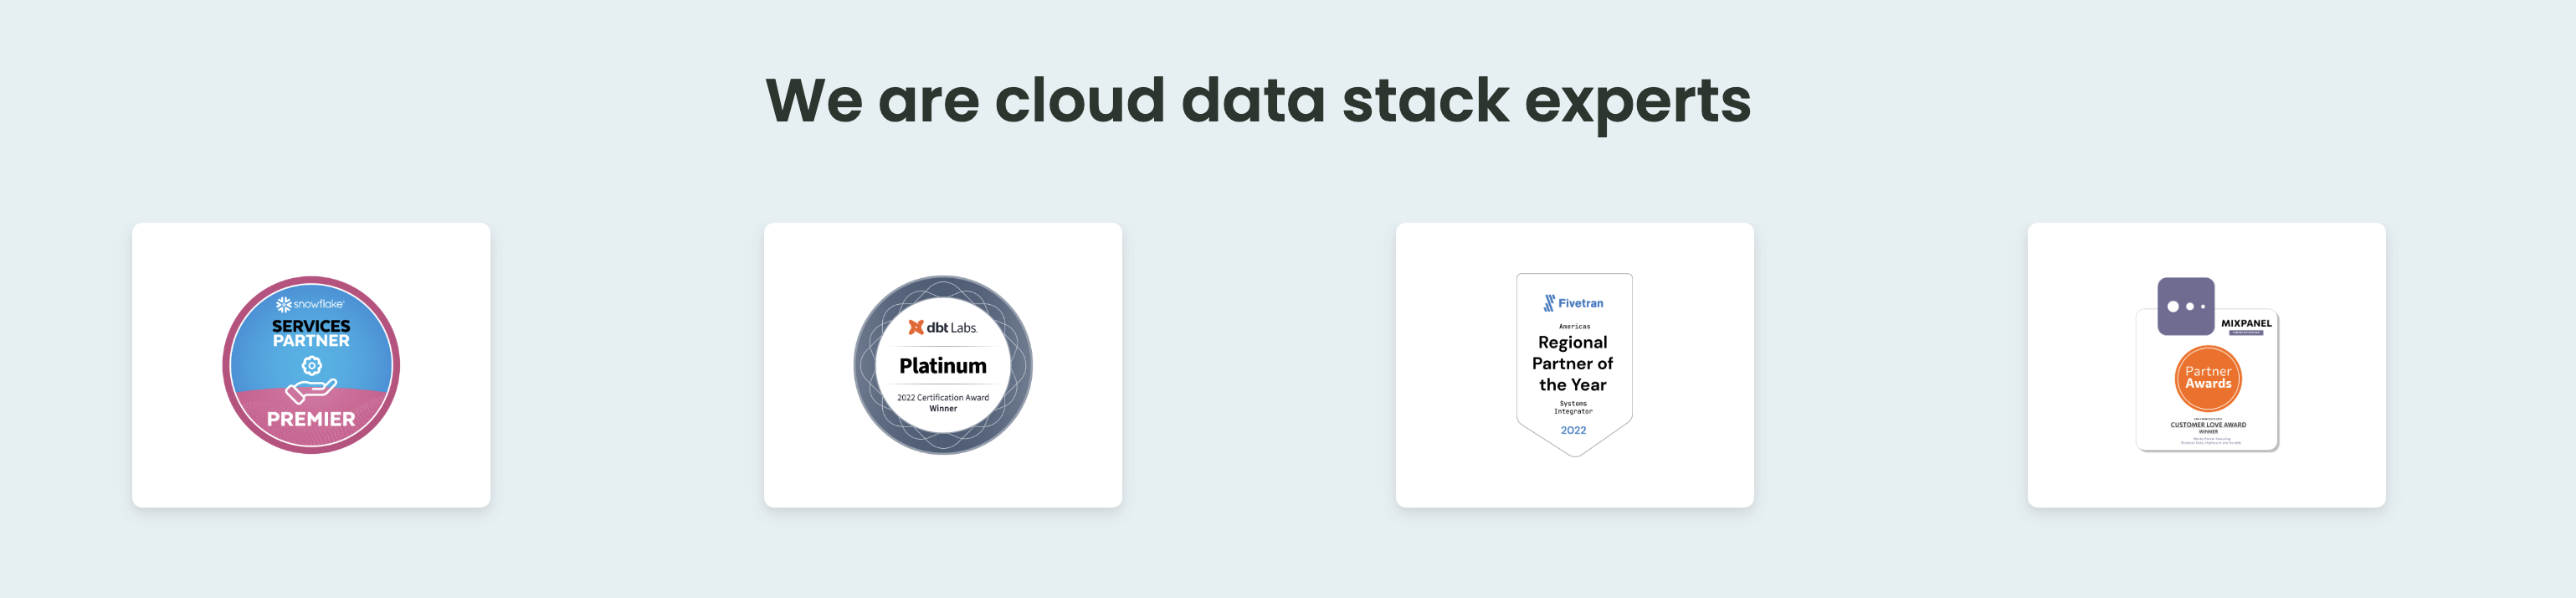Click Regional Partner of the Year text

[1573, 363]
